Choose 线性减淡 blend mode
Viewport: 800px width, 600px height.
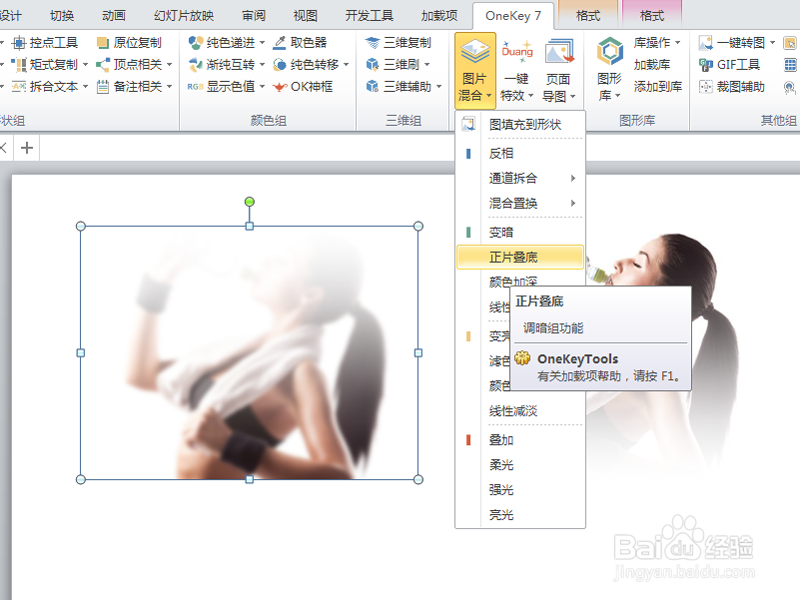520,411
